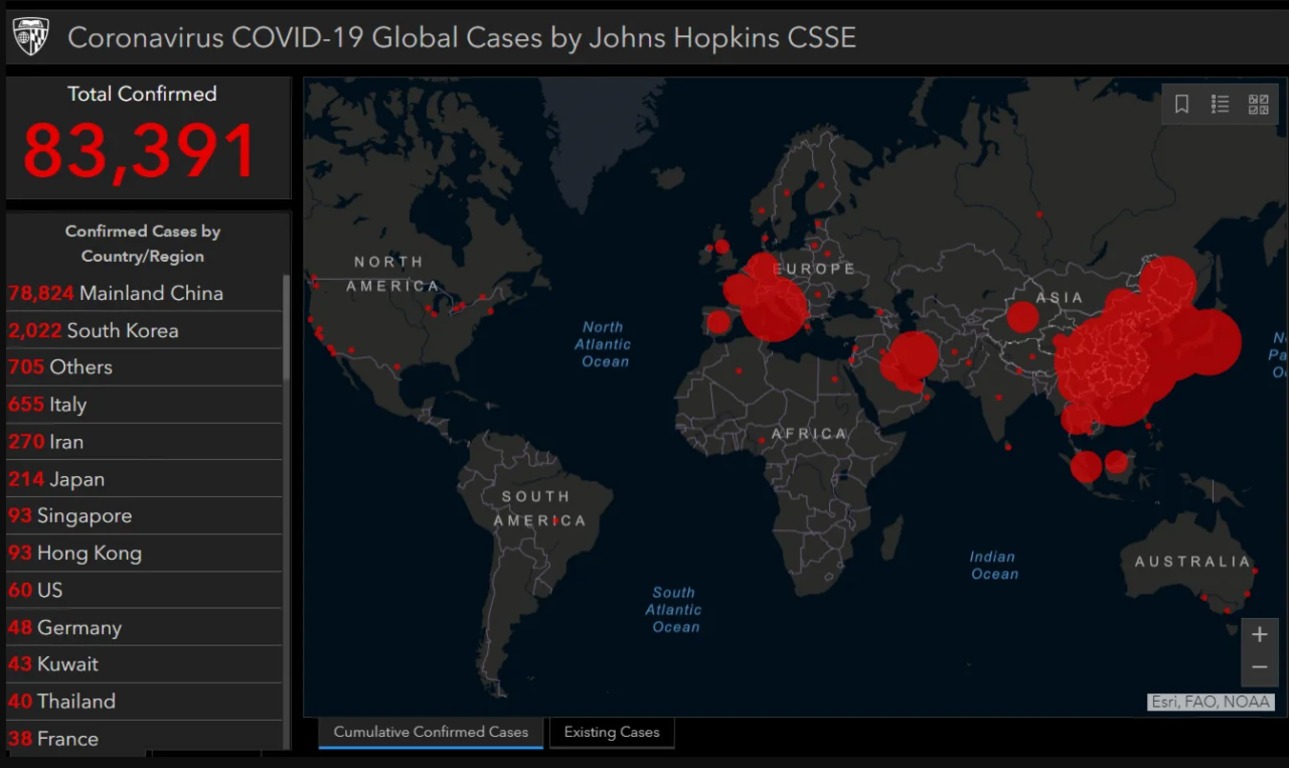
Task: Click the AUSTRALIA map label
Action: click(1192, 562)
